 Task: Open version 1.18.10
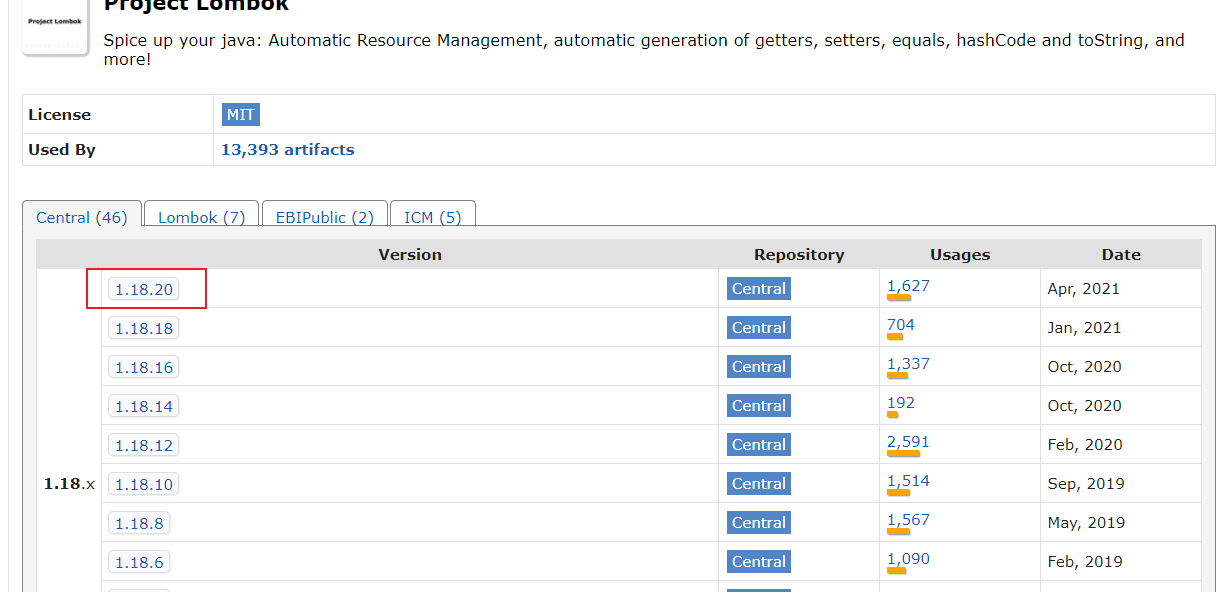point(144,484)
